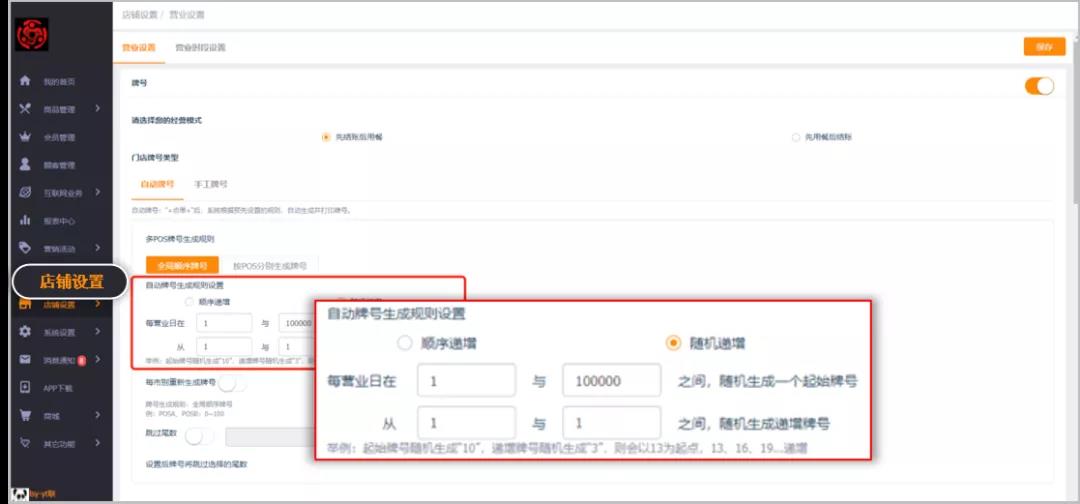Click the 营销活动 tag icon

click(26, 248)
